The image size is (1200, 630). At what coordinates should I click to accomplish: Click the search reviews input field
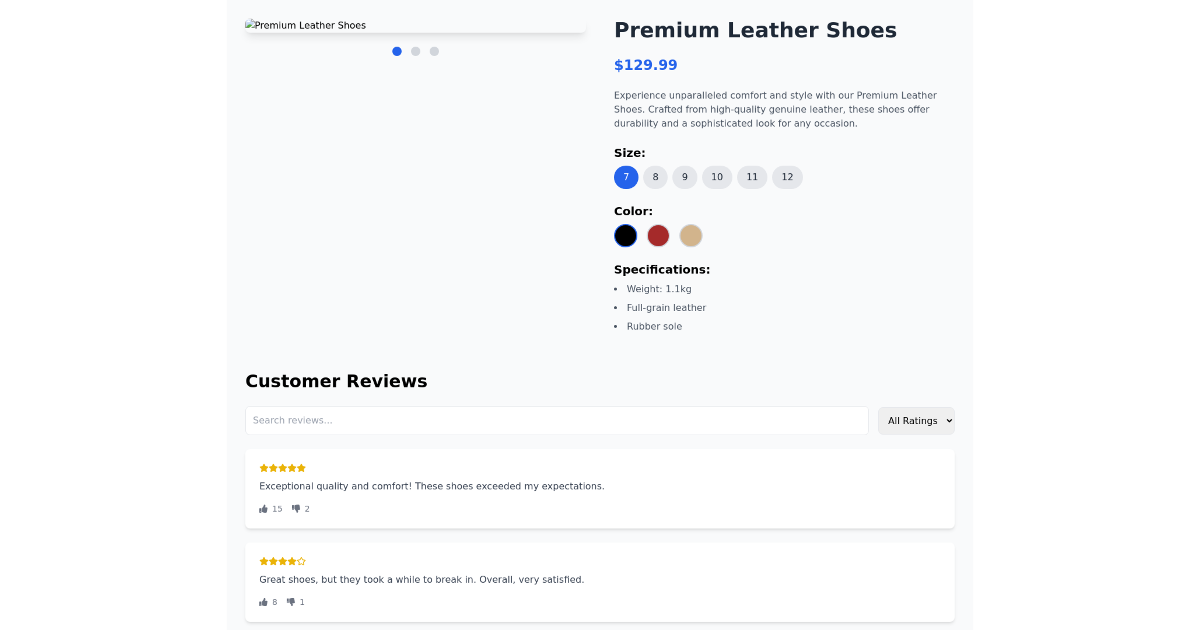pyautogui.click(x=557, y=420)
